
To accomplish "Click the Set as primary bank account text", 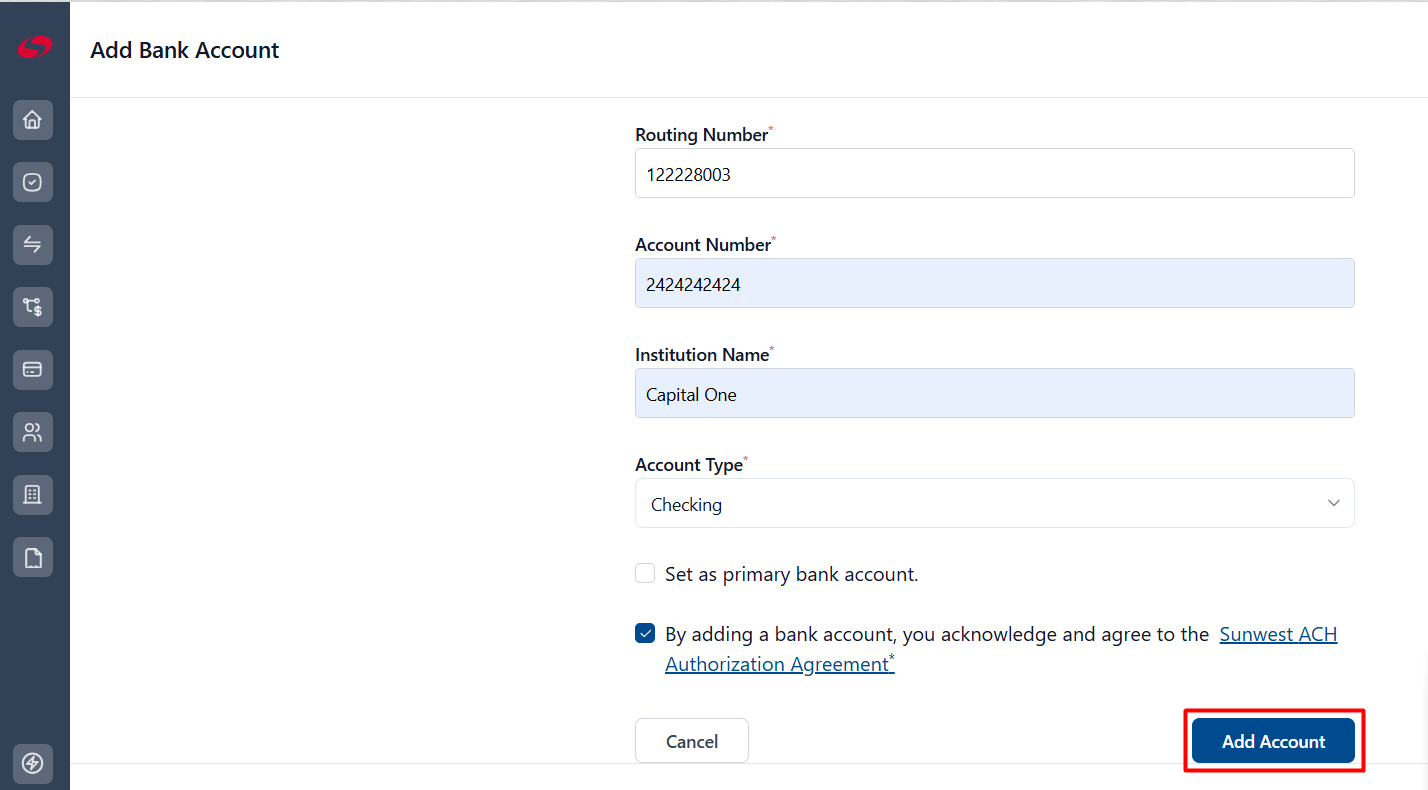I will tap(791, 574).
